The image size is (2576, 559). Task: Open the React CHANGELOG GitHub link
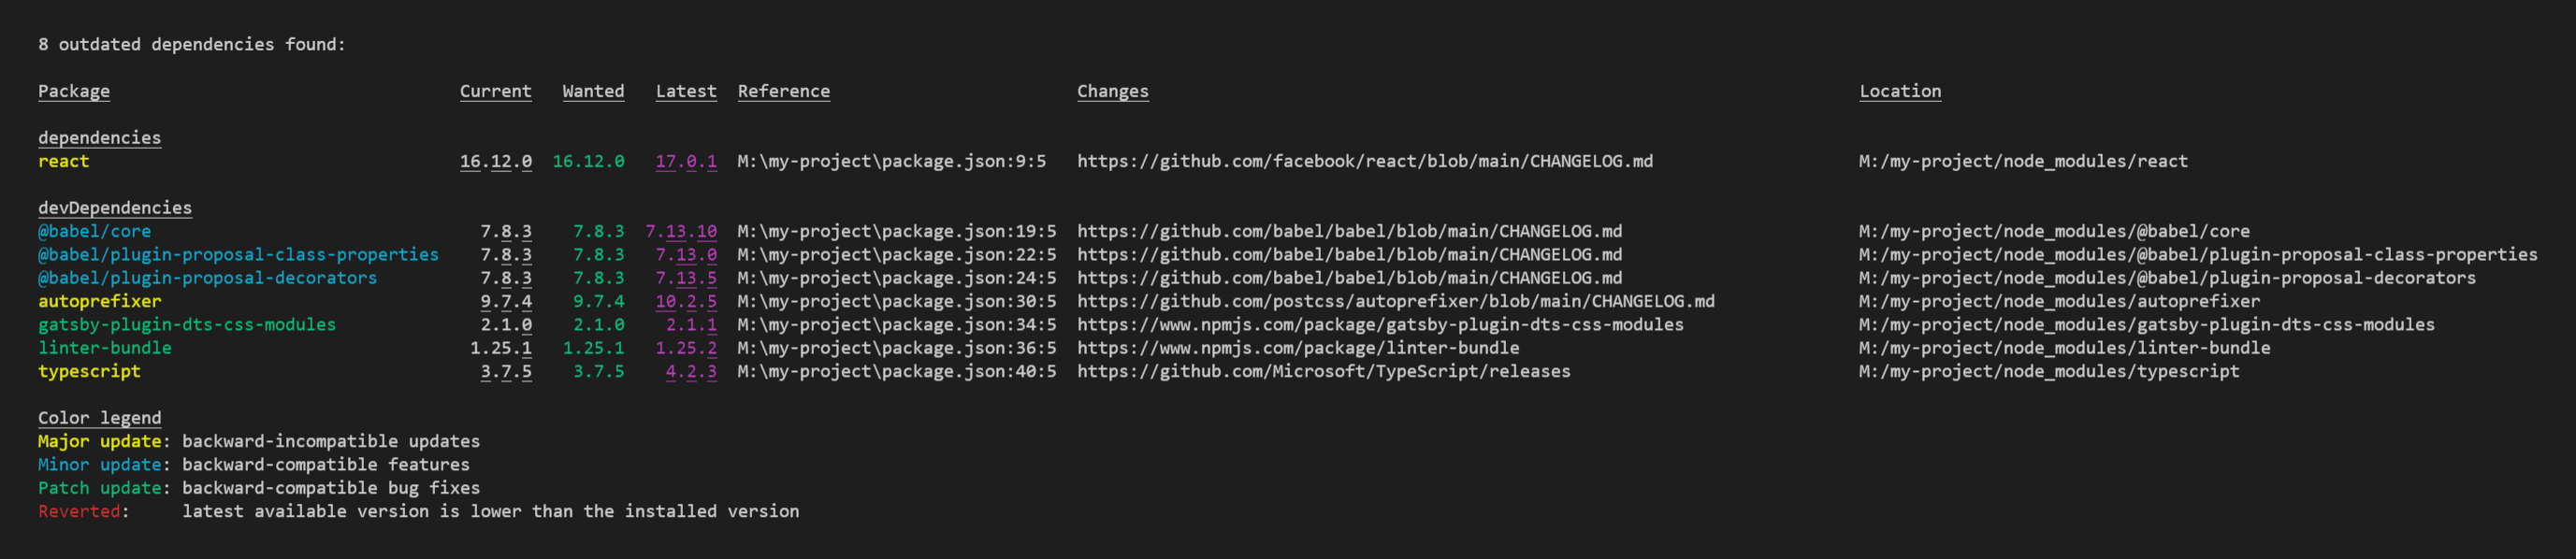click(1364, 161)
